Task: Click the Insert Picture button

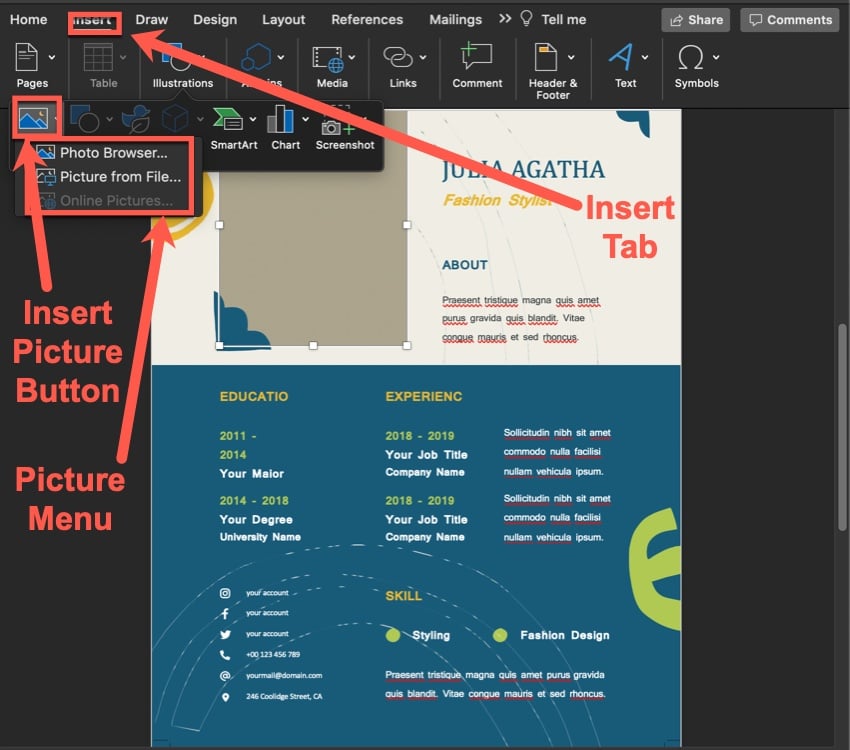Action: 35,118
